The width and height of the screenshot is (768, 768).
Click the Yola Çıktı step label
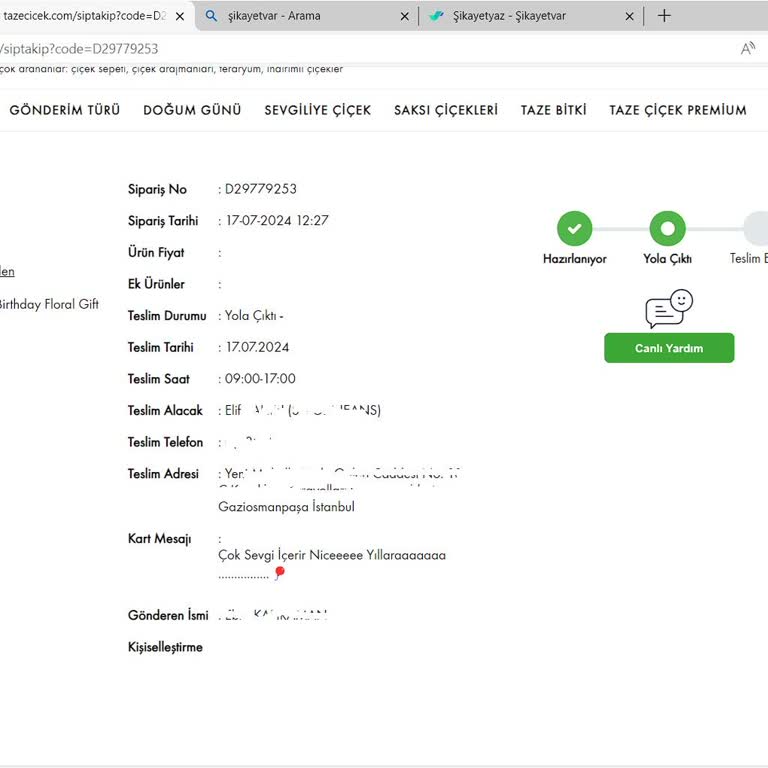coord(668,259)
